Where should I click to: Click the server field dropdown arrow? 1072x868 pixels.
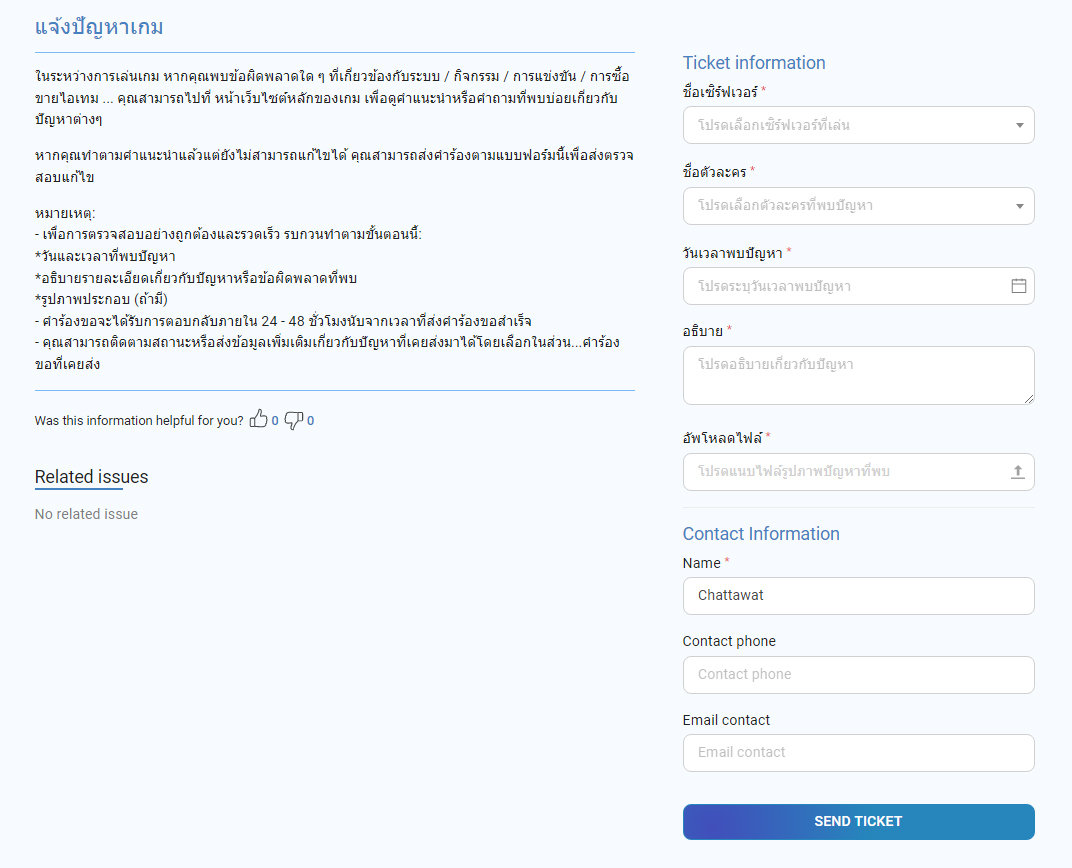[x=1019, y=126]
